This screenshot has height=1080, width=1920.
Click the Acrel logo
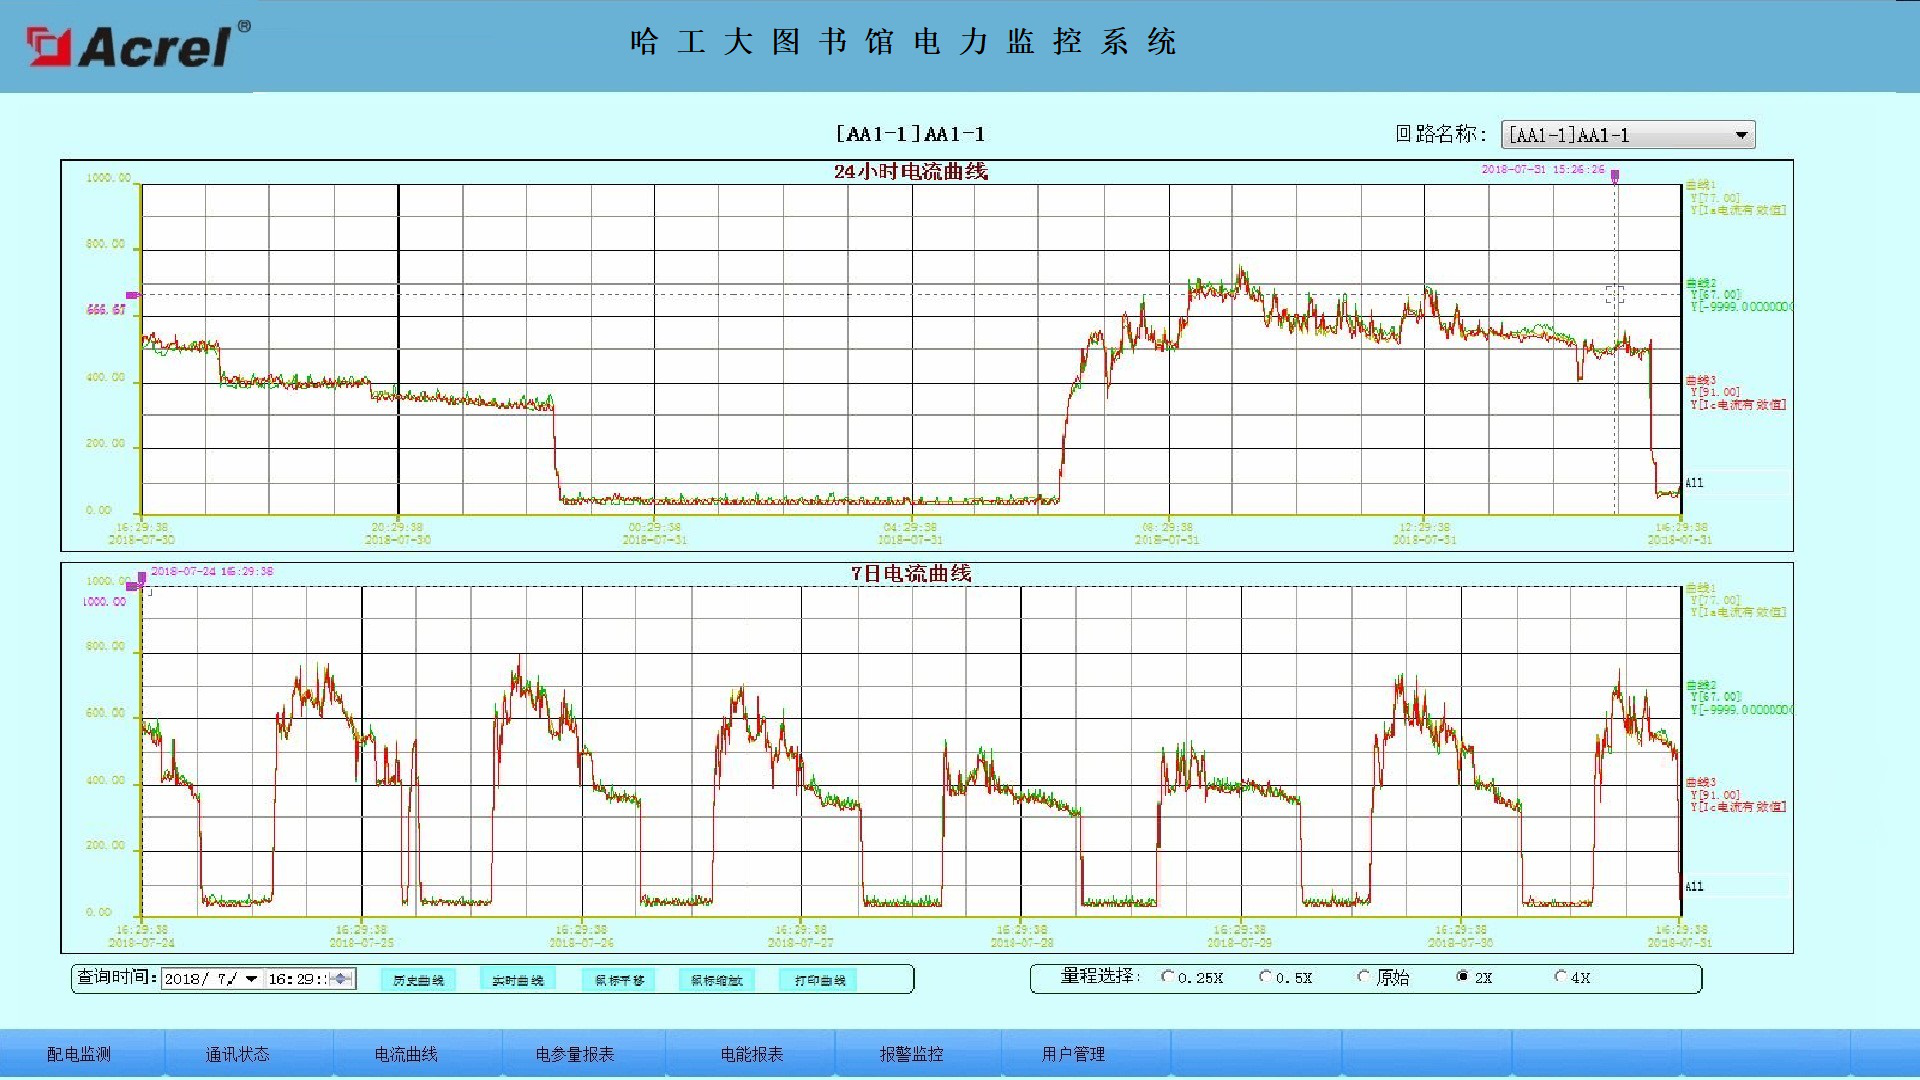138,46
